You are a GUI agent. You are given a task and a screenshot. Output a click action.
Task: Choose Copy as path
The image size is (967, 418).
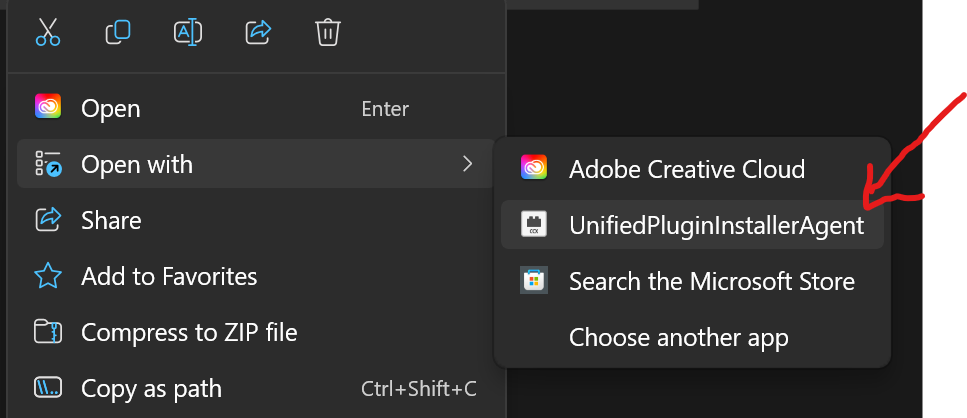(257, 388)
